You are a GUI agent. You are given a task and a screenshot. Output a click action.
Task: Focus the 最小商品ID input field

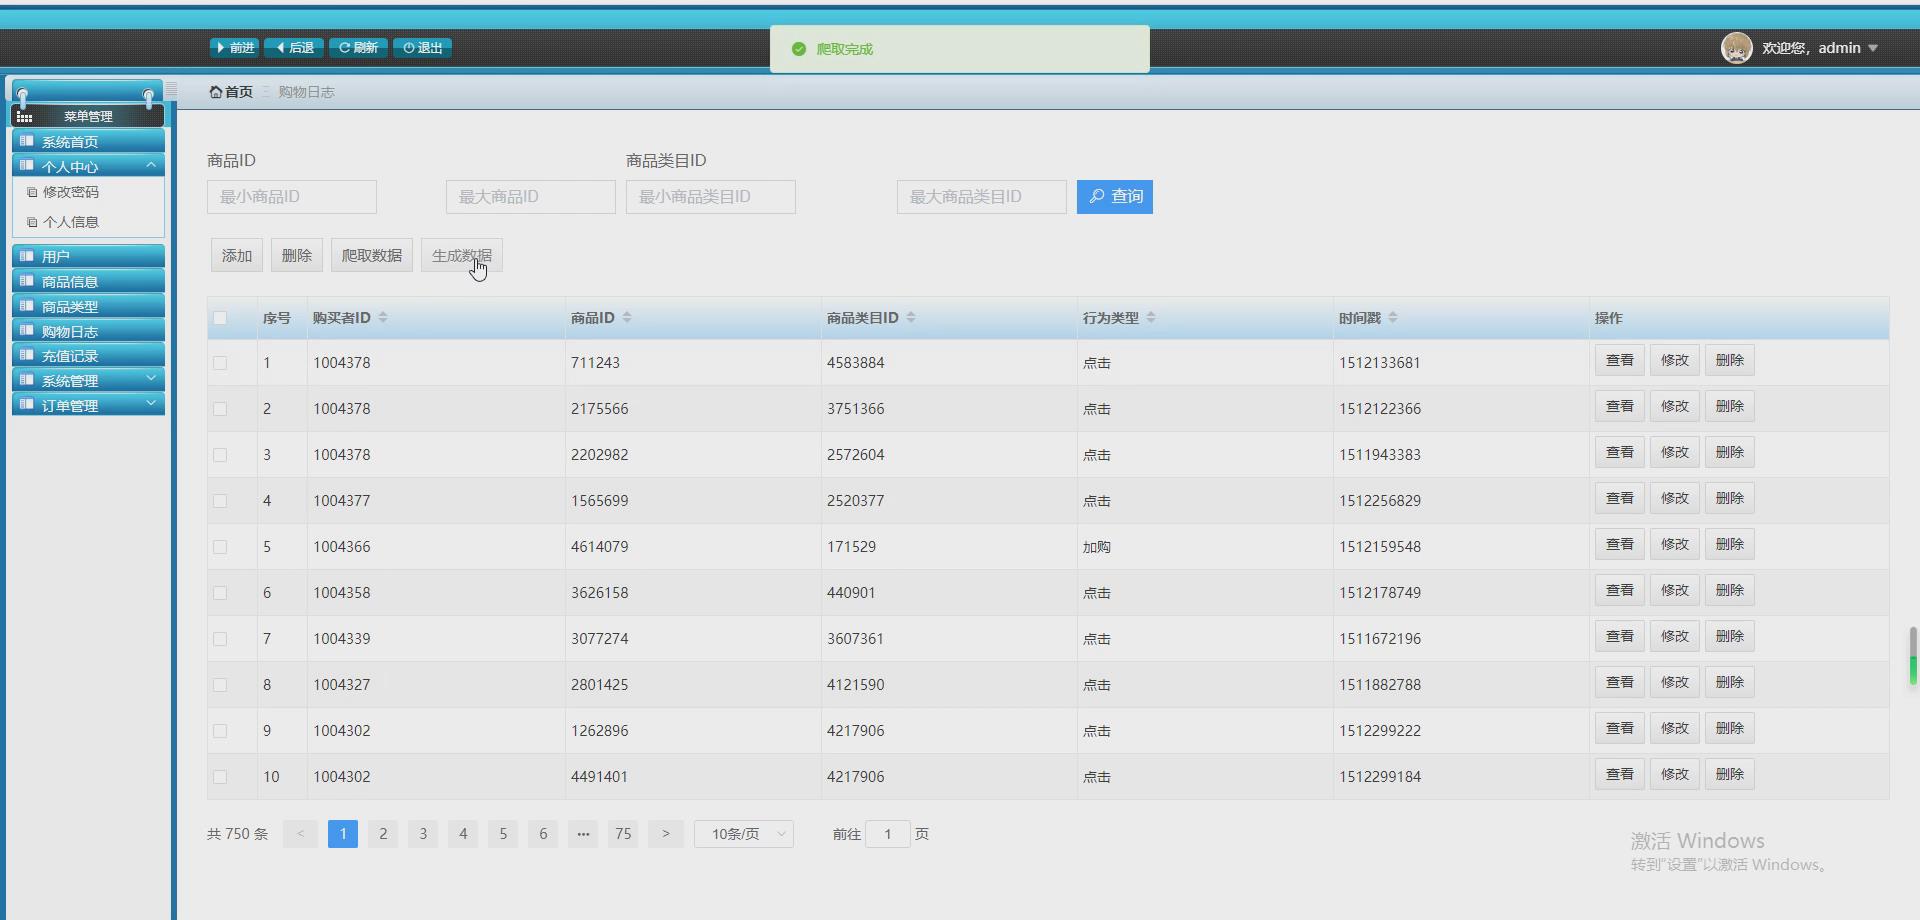[x=292, y=197]
